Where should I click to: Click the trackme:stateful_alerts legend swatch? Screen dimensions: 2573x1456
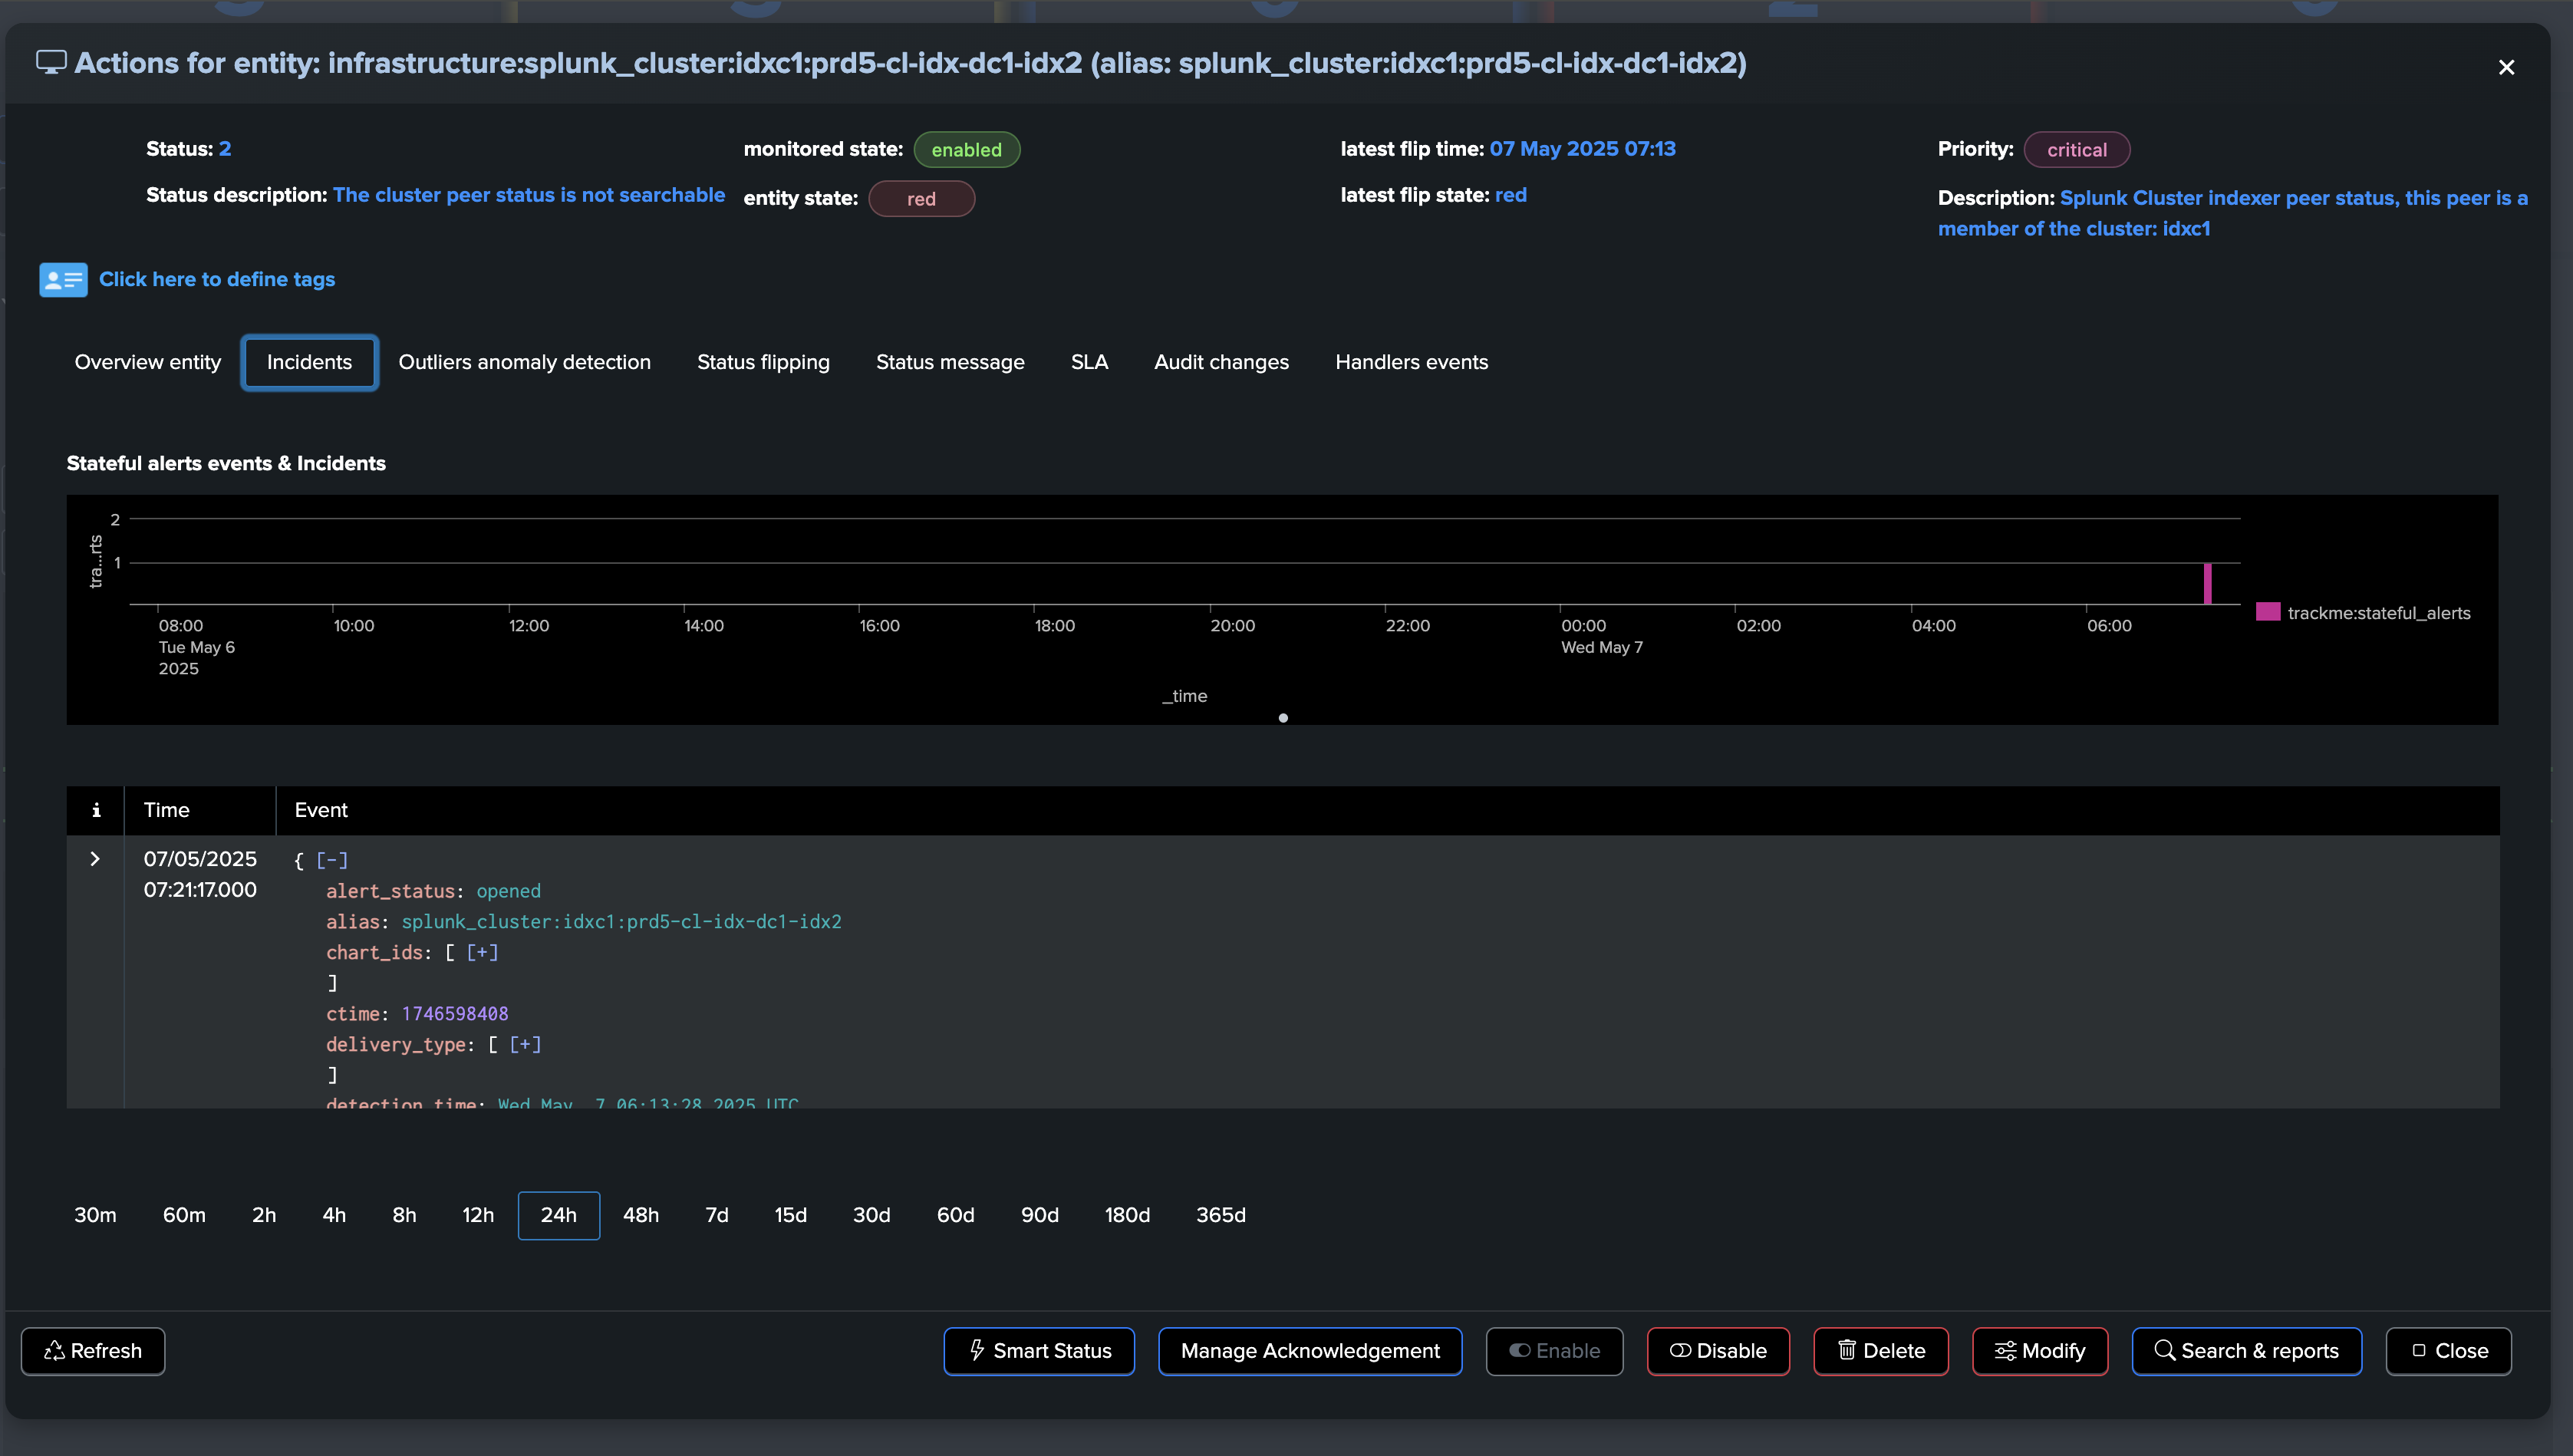click(x=2267, y=612)
